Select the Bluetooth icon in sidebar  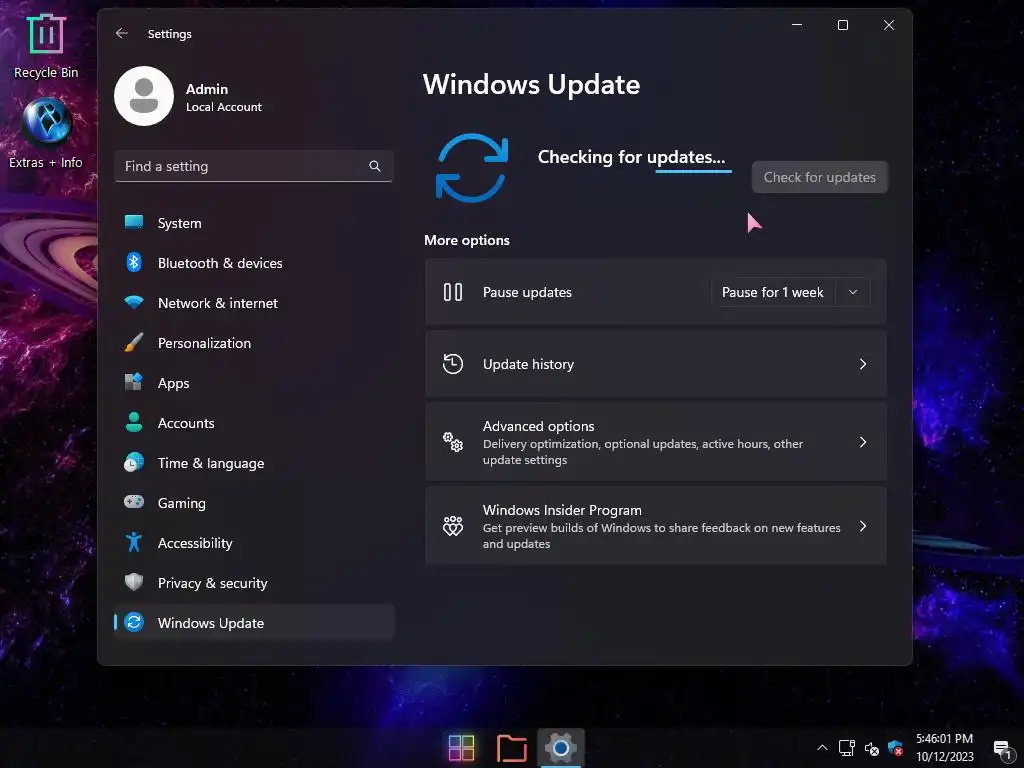134,263
